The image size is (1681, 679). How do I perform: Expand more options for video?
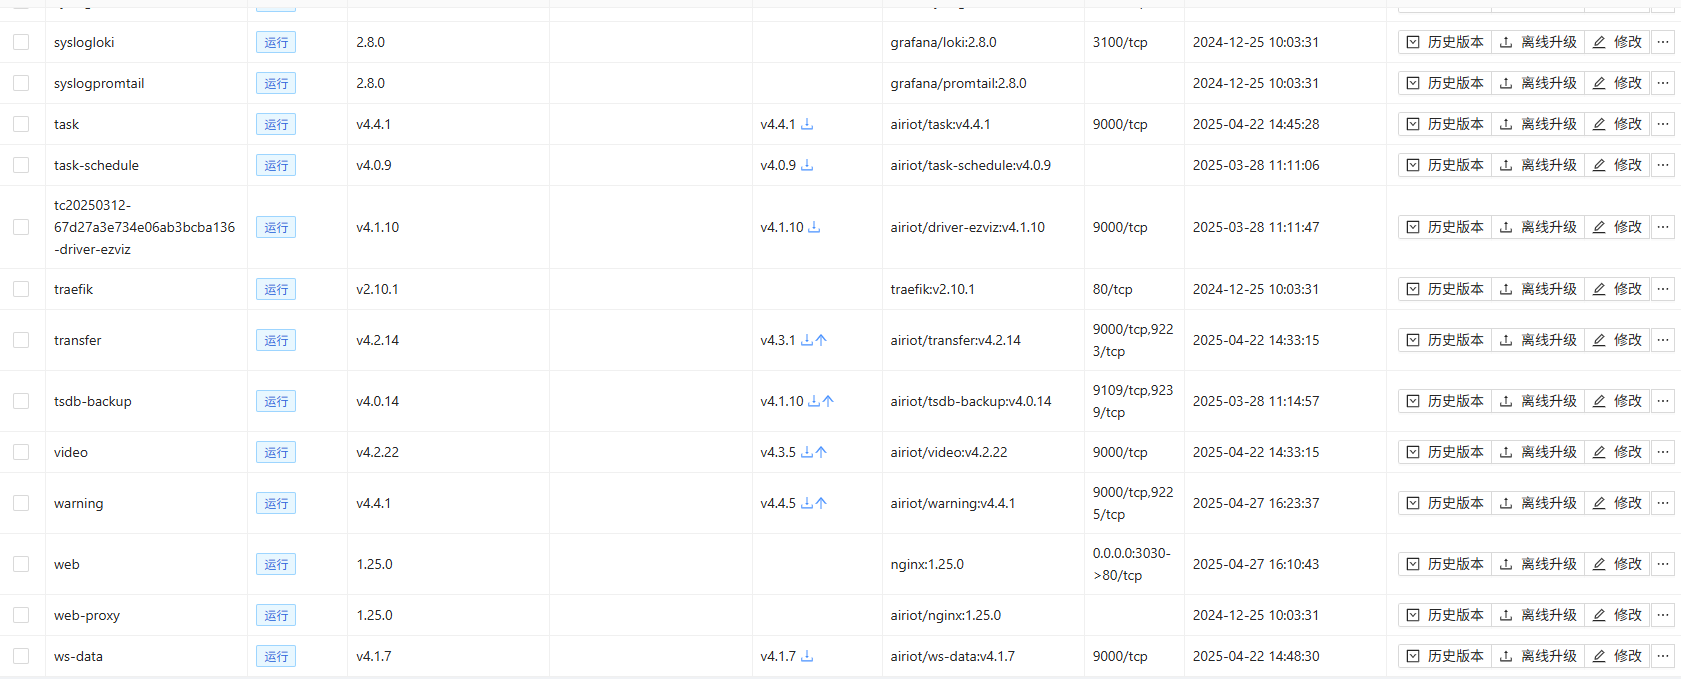pyautogui.click(x=1663, y=452)
